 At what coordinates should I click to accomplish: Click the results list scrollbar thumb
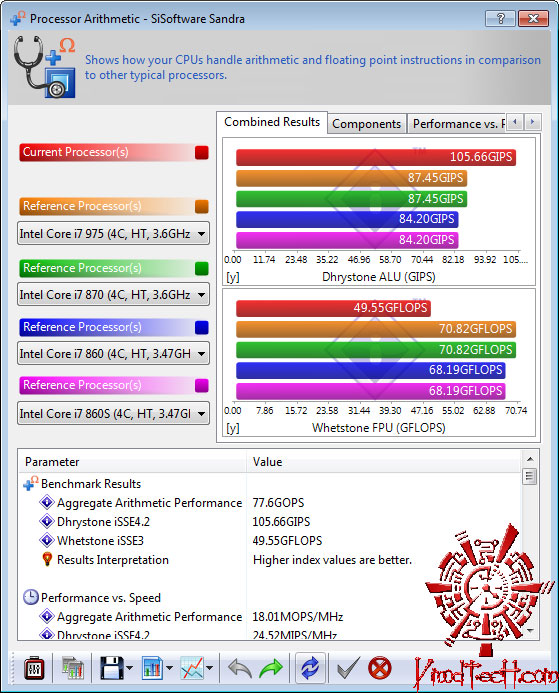click(529, 476)
